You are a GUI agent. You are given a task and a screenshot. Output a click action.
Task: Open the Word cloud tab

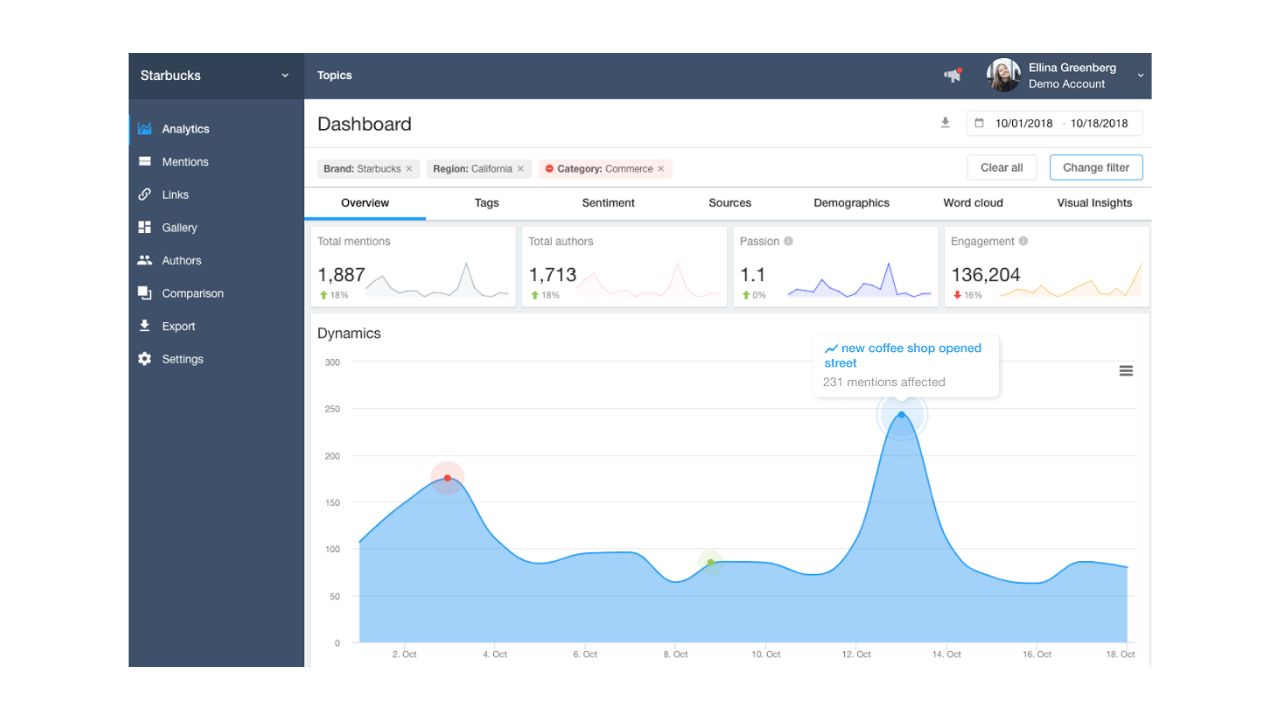973,203
